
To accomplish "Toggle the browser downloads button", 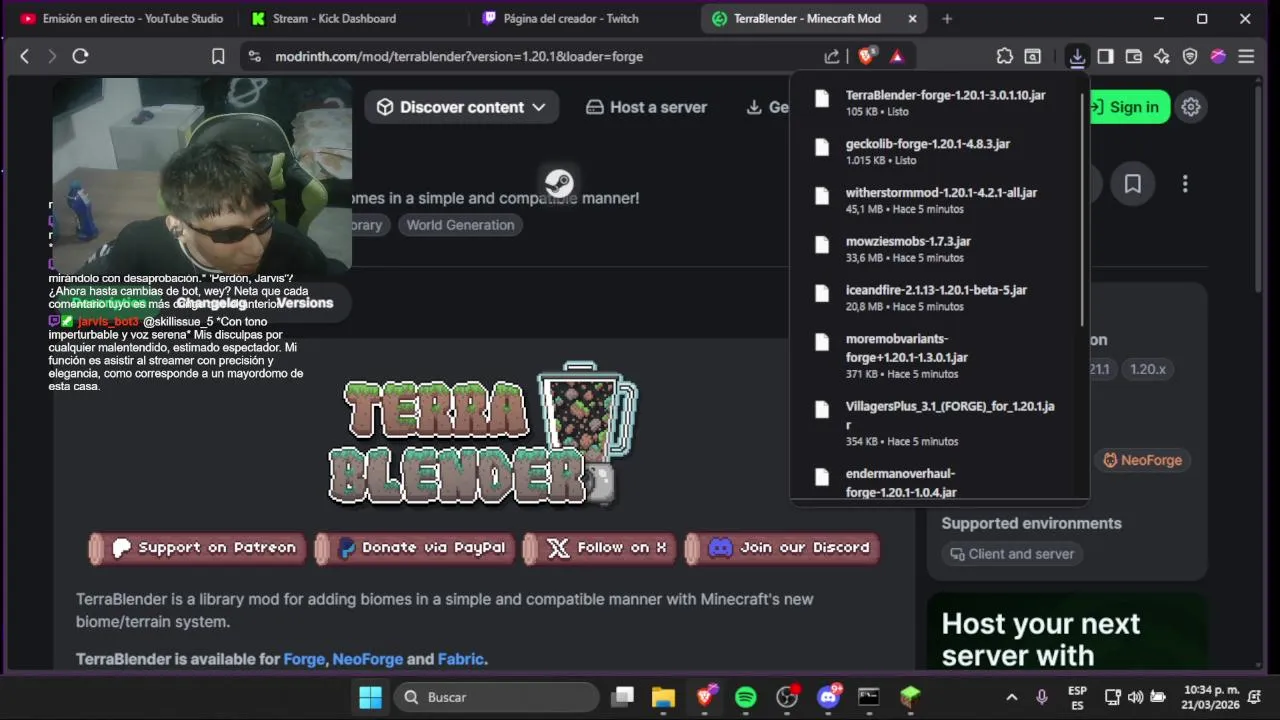I will (1077, 57).
